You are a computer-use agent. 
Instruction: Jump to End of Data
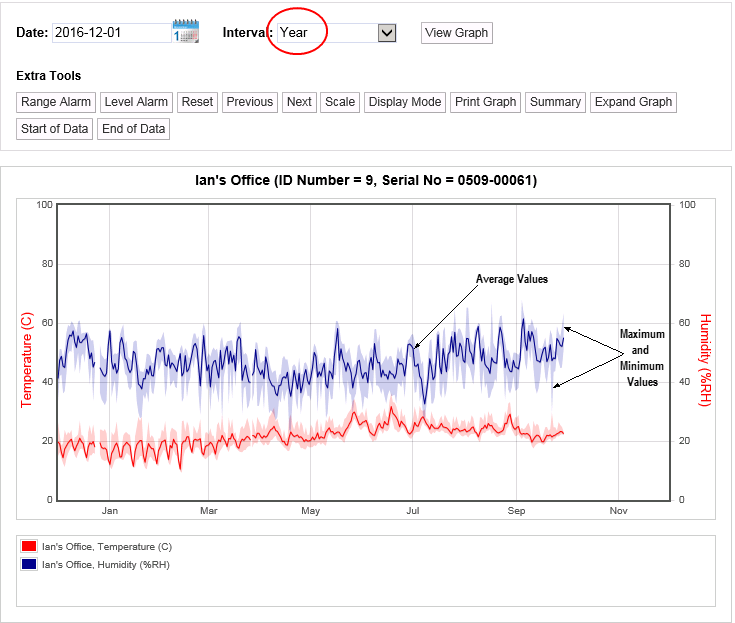[x=133, y=129]
